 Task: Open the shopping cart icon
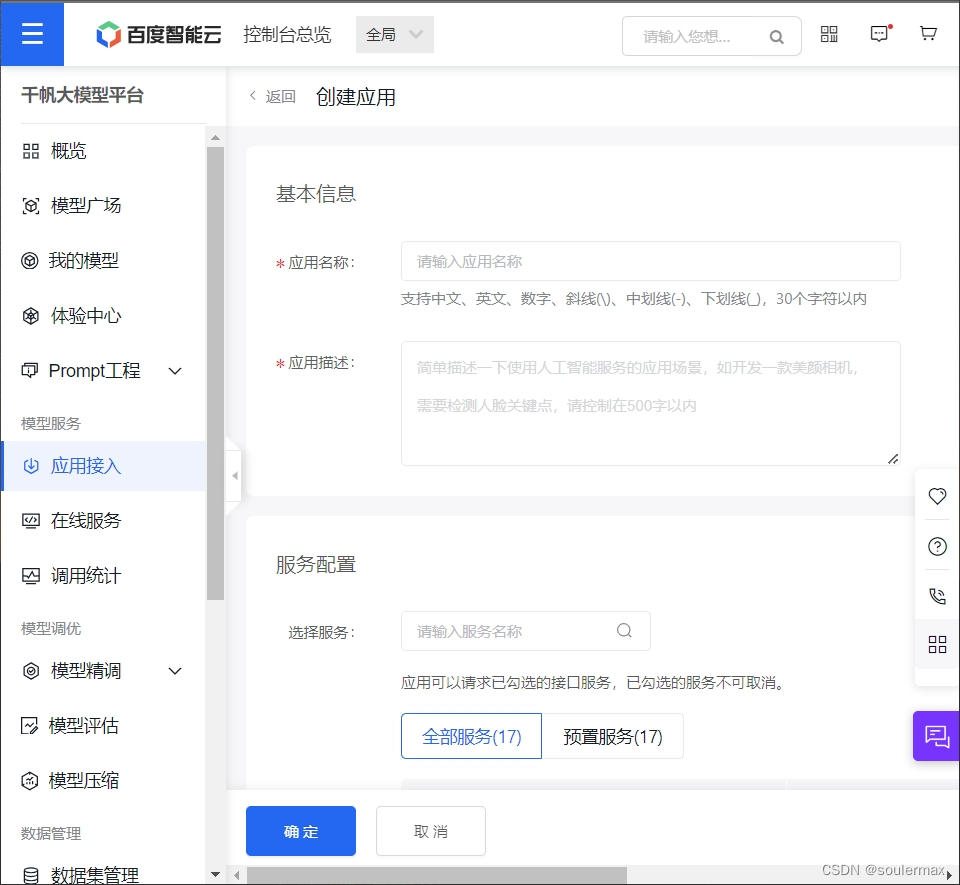[928, 34]
